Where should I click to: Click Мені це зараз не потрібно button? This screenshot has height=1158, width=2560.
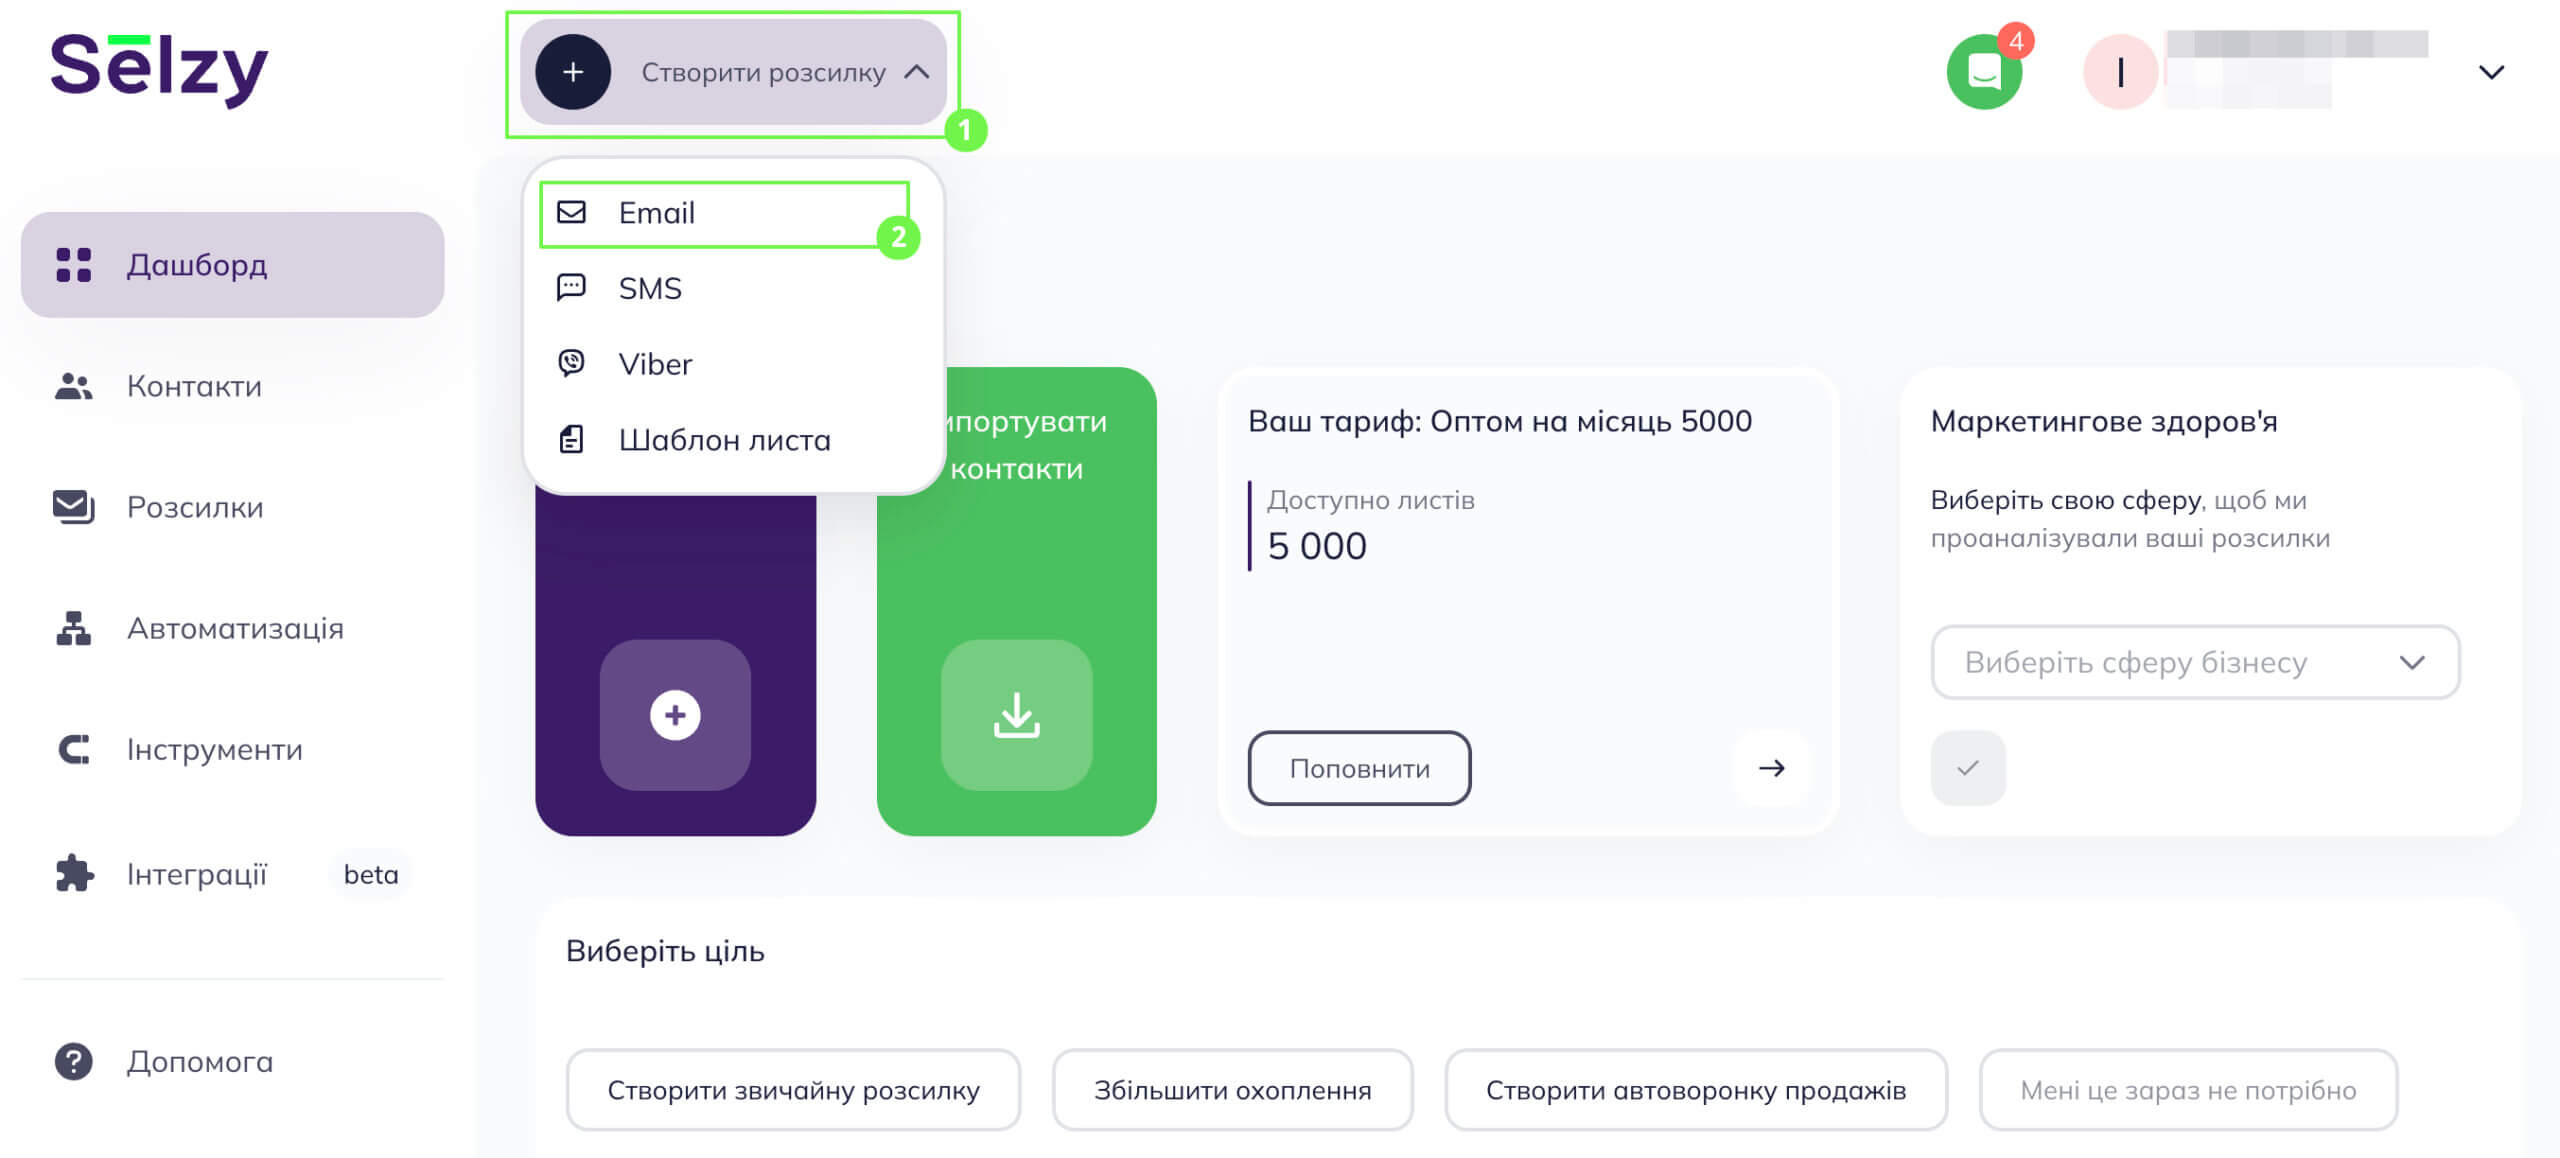coord(2188,1090)
